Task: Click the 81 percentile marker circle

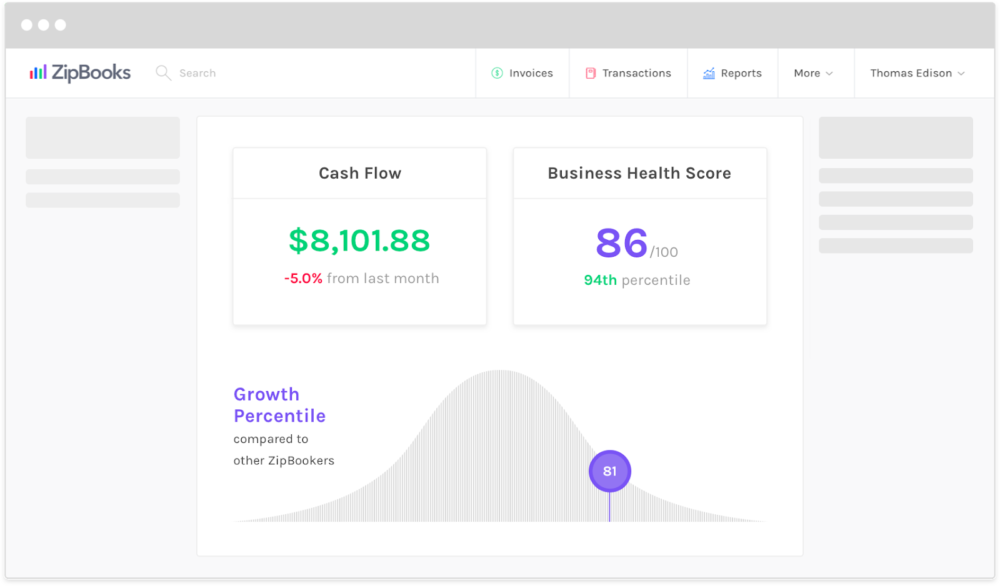Action: (x=610, y=471)
